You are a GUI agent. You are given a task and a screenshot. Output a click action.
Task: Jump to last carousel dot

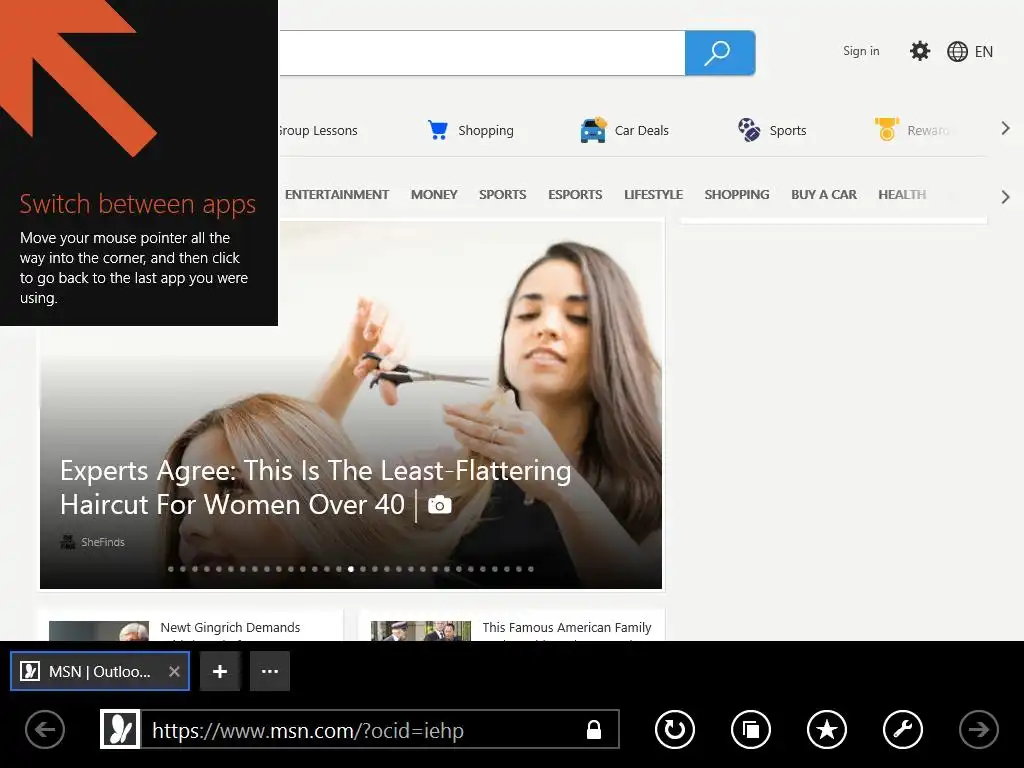531,569
